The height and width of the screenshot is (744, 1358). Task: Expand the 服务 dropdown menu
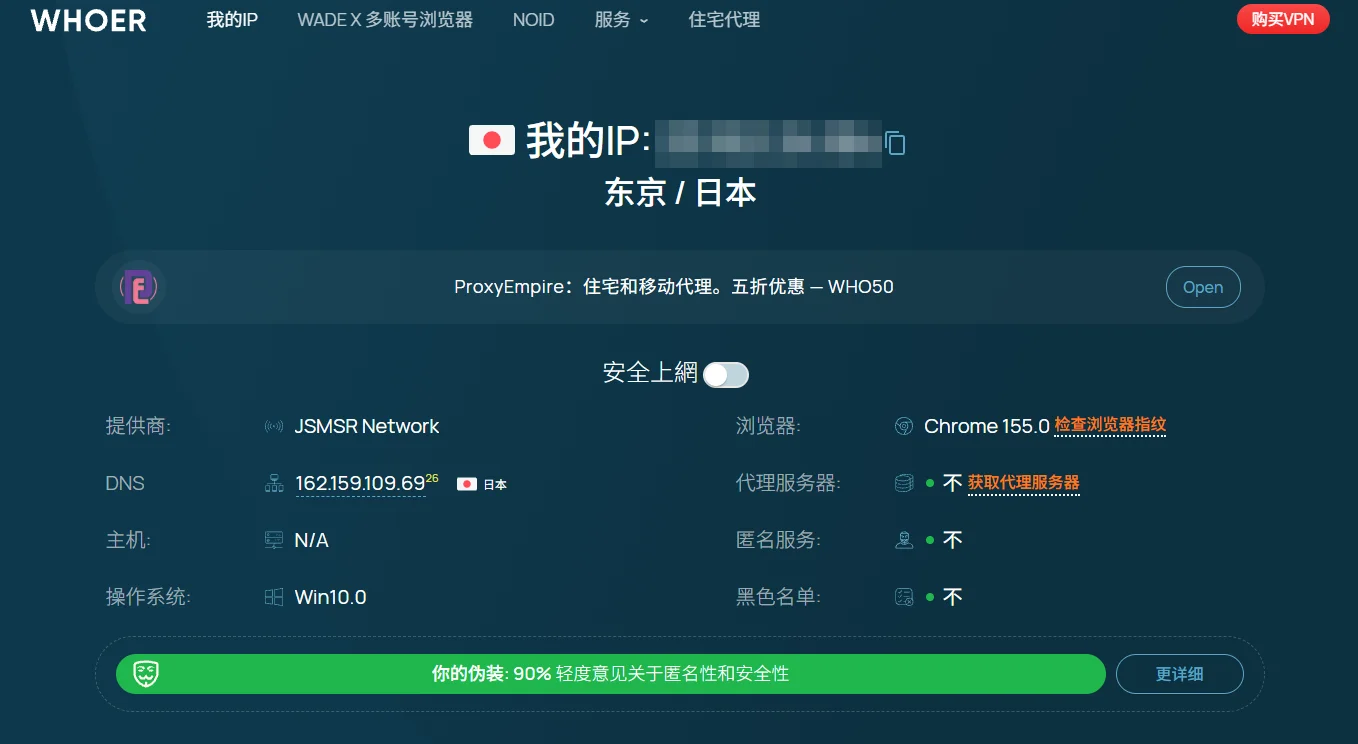pos(621,20)
